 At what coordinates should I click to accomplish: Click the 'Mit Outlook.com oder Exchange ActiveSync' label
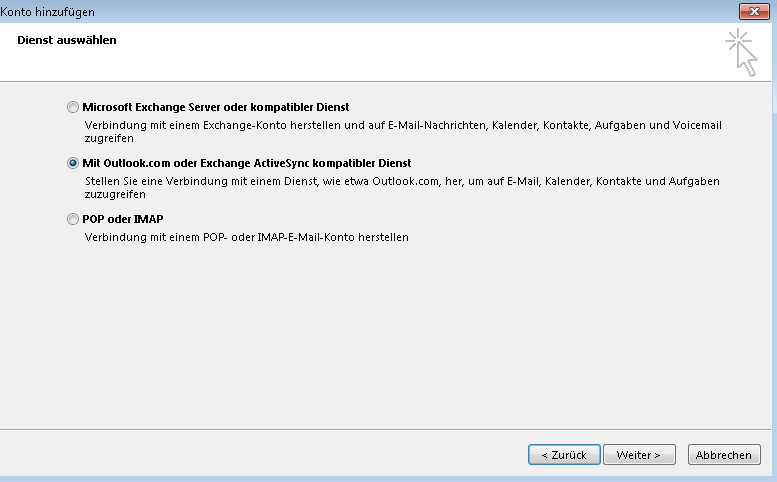[247, 163]
